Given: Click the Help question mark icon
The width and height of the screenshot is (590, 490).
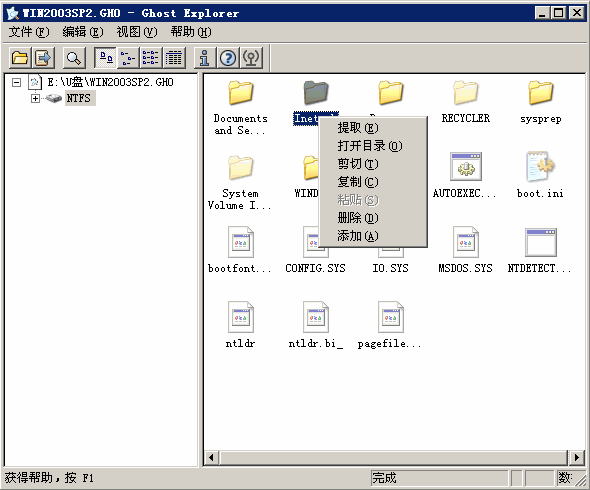Looking at the screenshot, I should click(228, 58).
